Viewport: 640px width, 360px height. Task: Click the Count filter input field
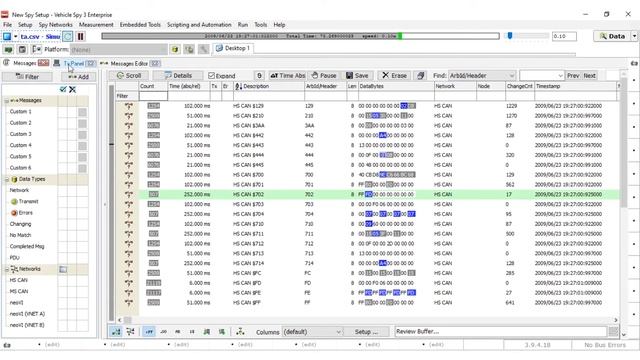[x=153, y=96]
